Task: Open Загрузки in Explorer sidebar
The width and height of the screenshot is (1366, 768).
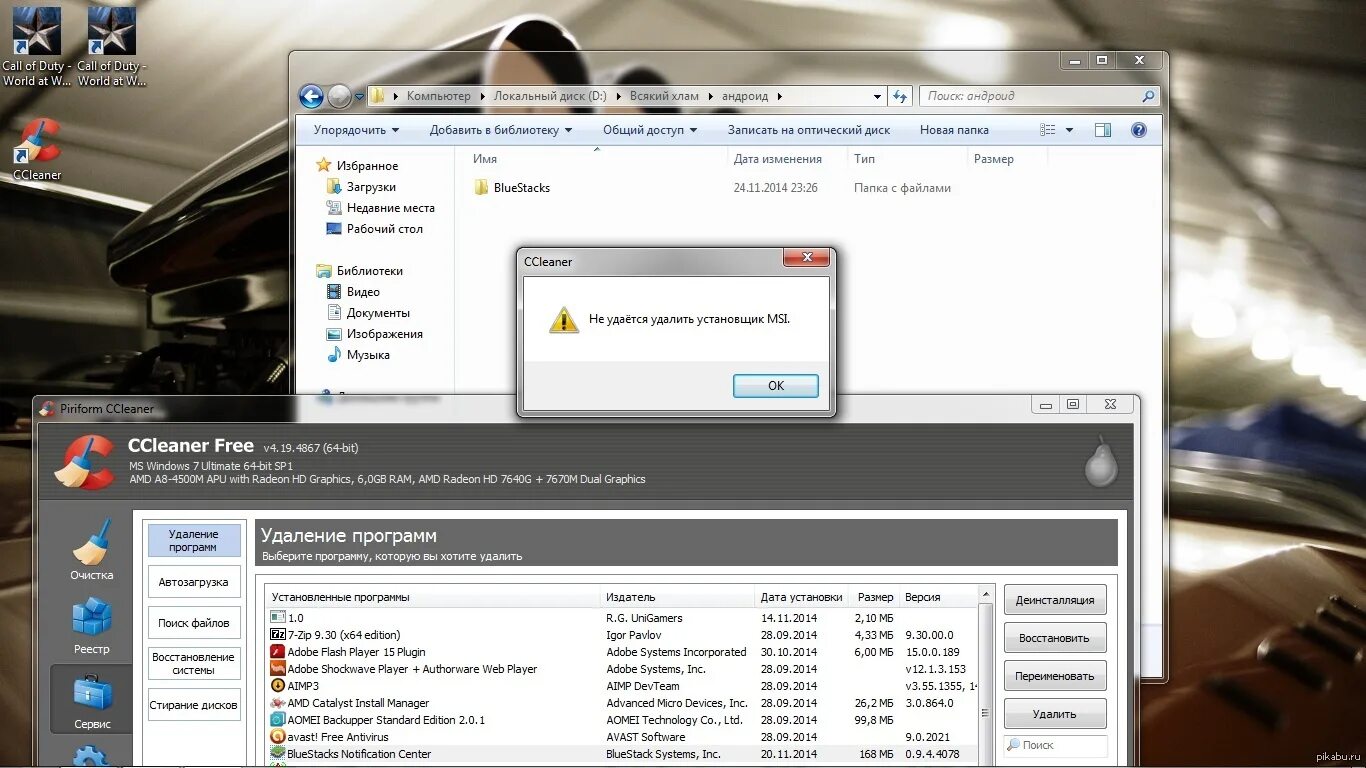Action: coord(361,187)
